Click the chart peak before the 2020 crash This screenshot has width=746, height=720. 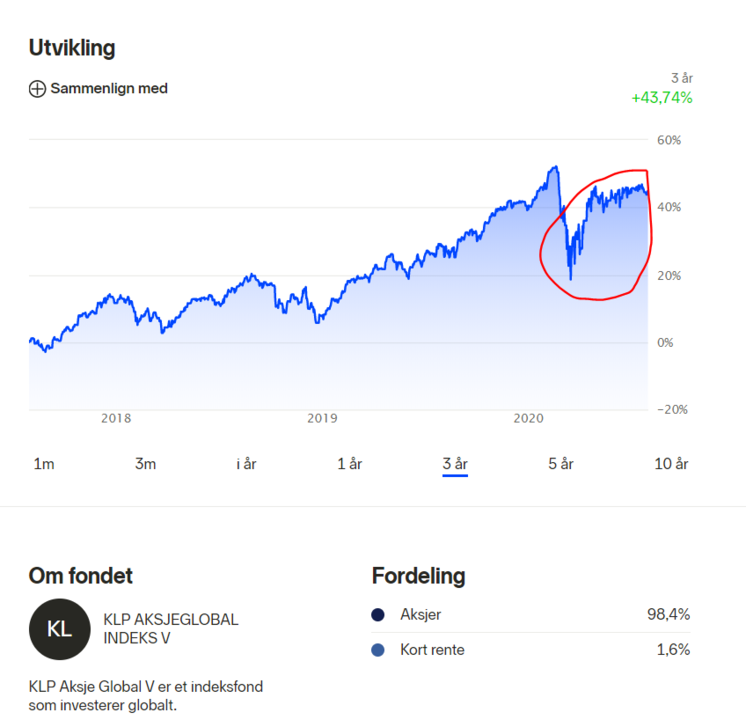[555, 167]
